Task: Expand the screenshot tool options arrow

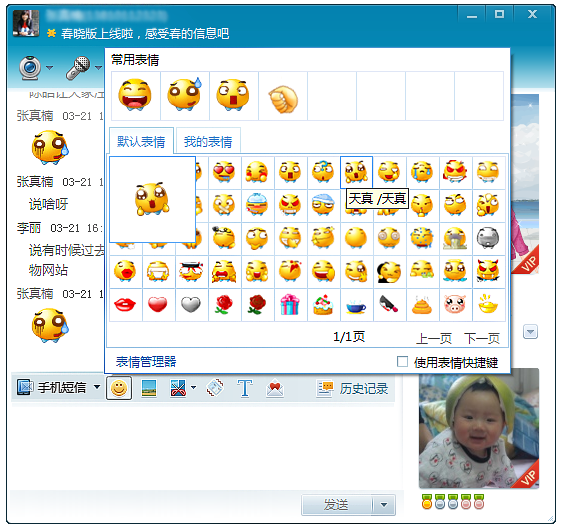Action: coord(194,387)
